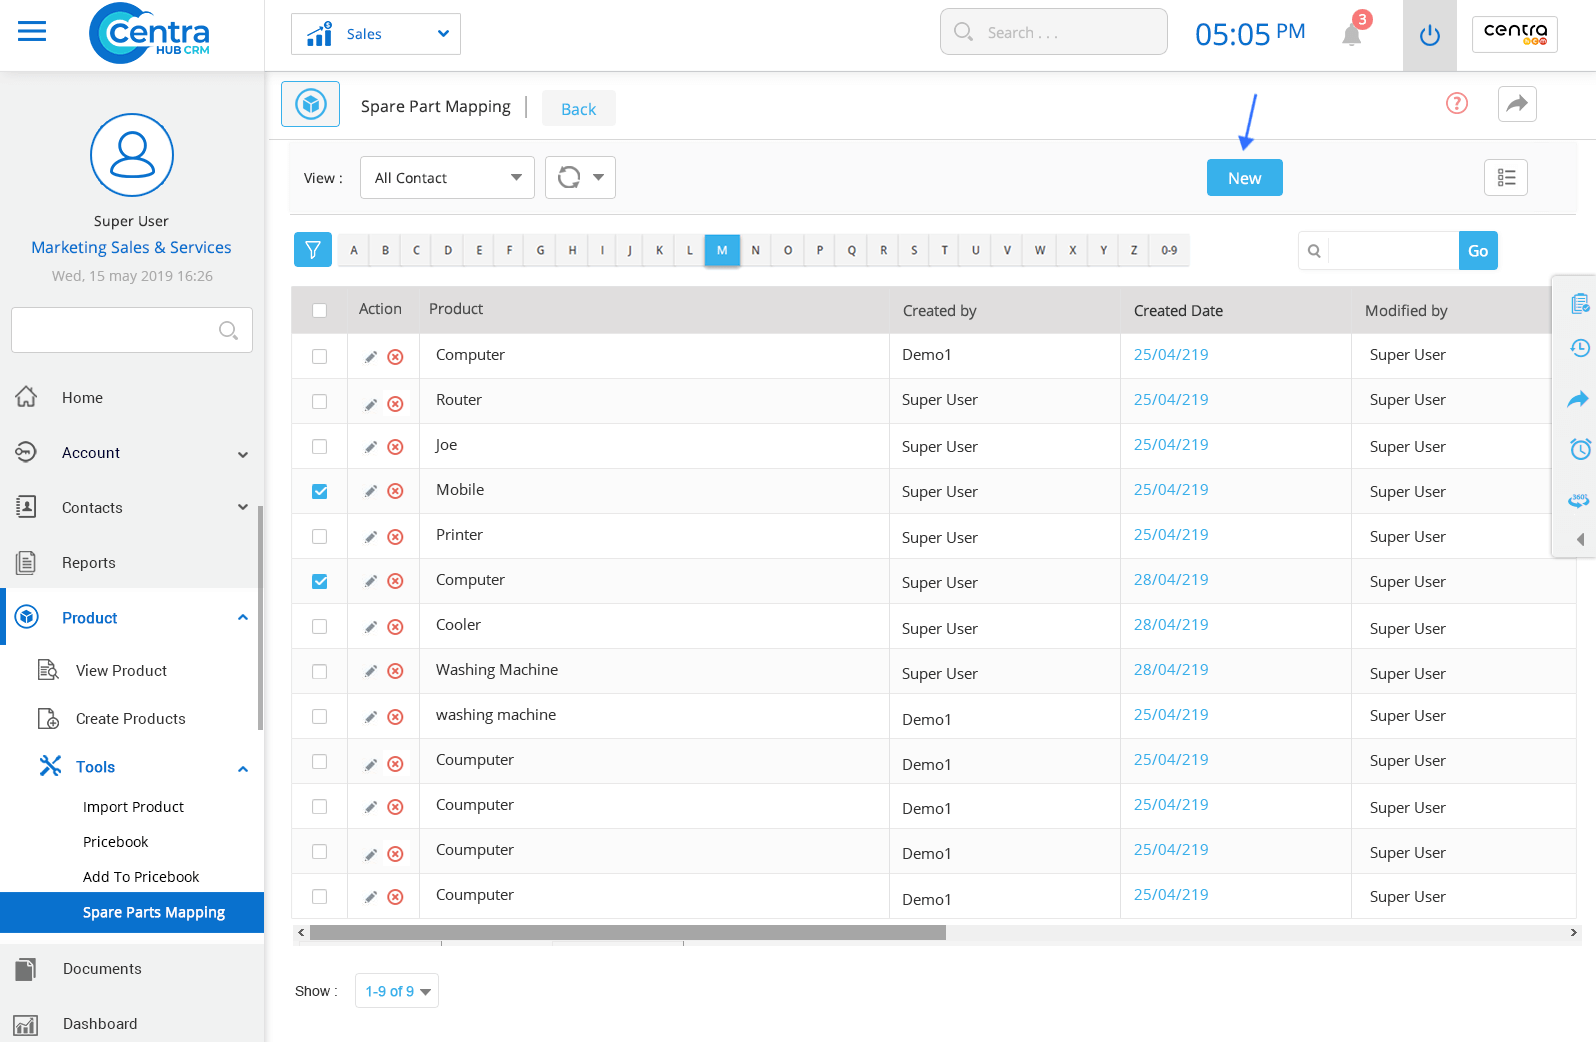
Task: Click the Centra Hub CRM logo
Action: pos(150,34)
